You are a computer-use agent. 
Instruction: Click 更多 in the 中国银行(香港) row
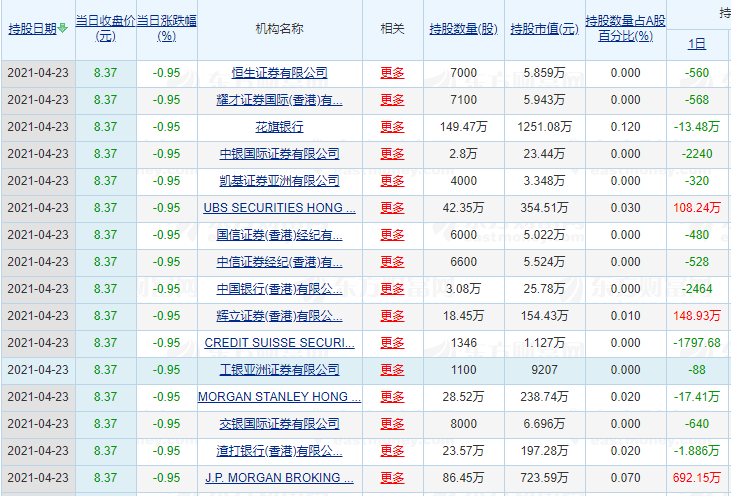coord(392,289)
